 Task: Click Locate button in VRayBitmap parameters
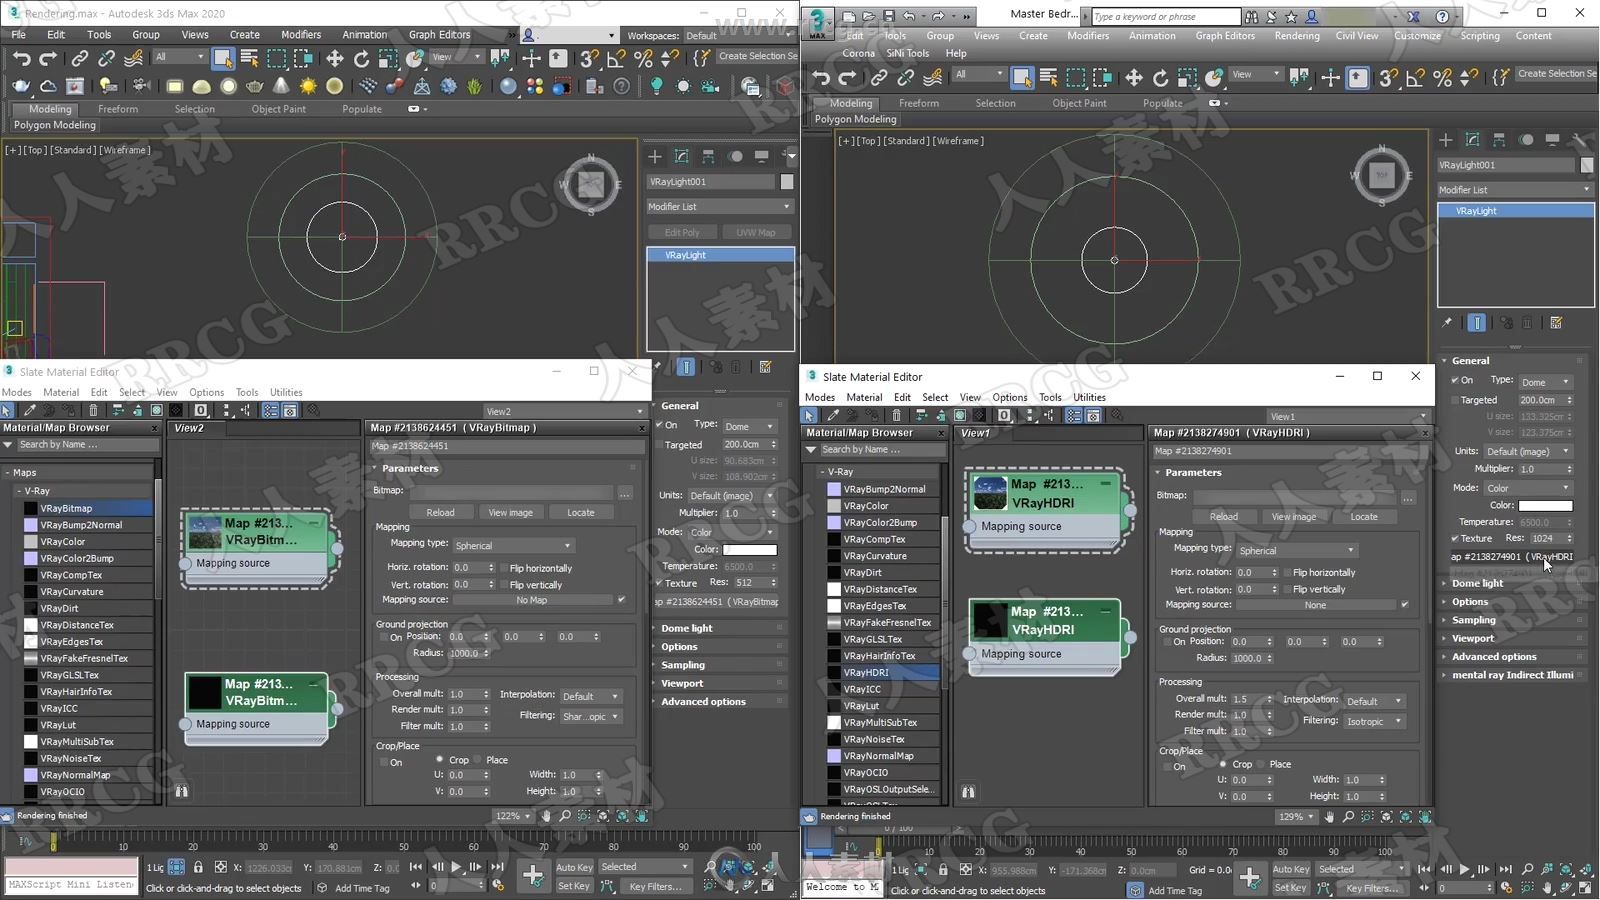click(x=580, y=512)
